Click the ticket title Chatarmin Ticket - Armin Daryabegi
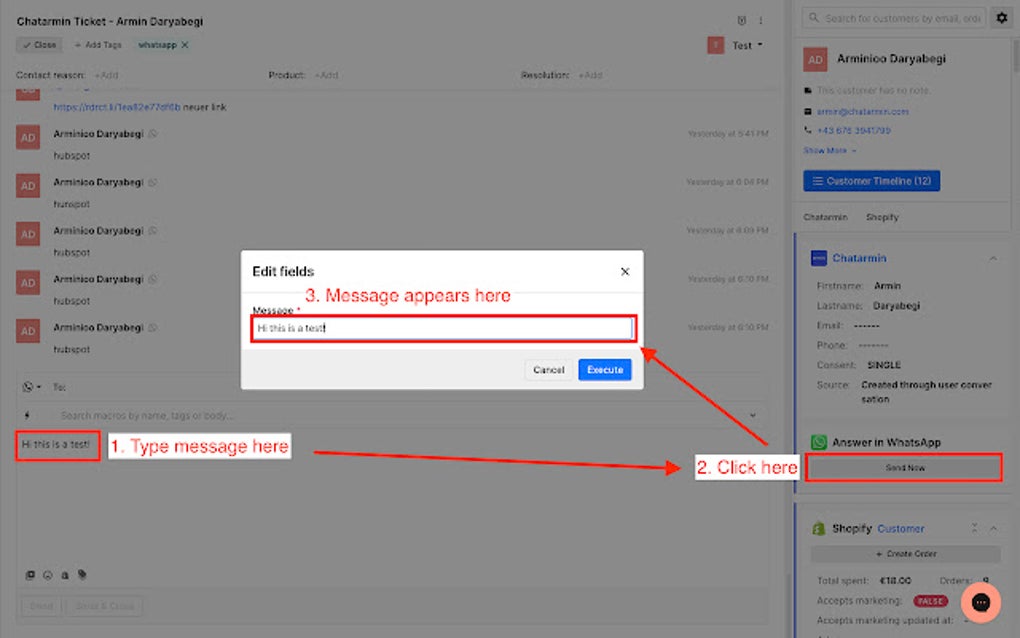 coord(110,21)
